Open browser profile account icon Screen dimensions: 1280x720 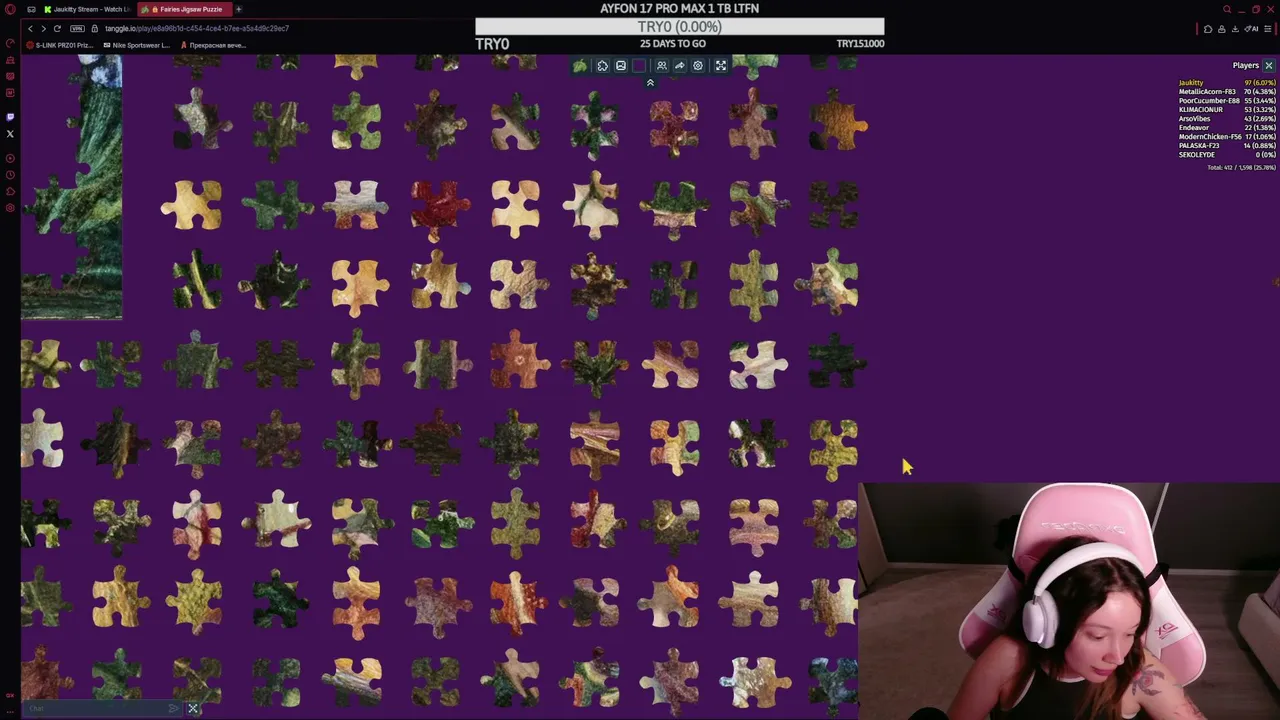pyautogui.click(x=1221, y=29)
